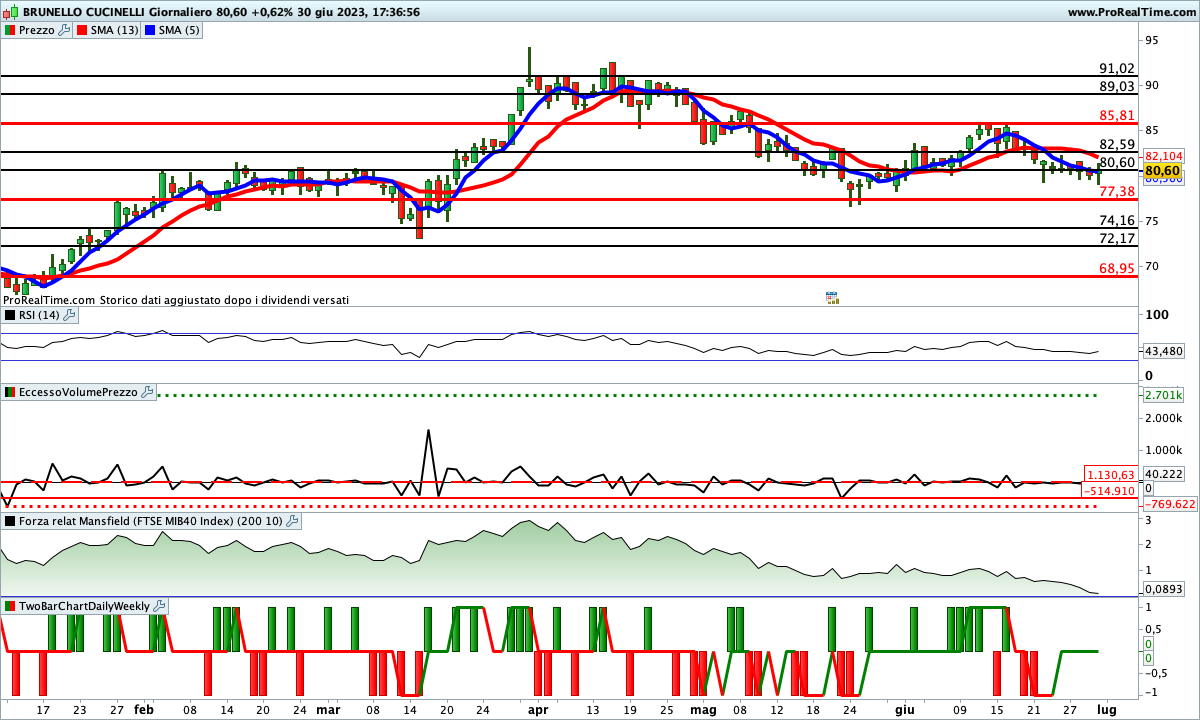Viewport: 1200px width, 720px height.
Task: Click the 89,03 level label
Action: pos(1117,87)
